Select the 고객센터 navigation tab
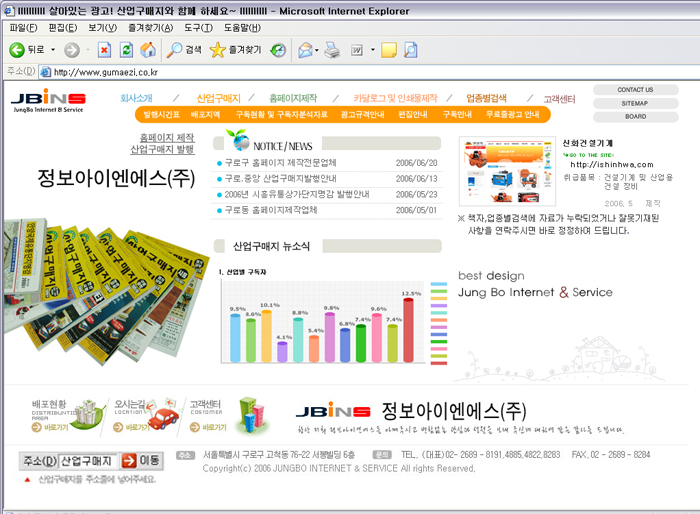Screen dimensions: 700x514 pyautogui.click(x=559, y=99)
